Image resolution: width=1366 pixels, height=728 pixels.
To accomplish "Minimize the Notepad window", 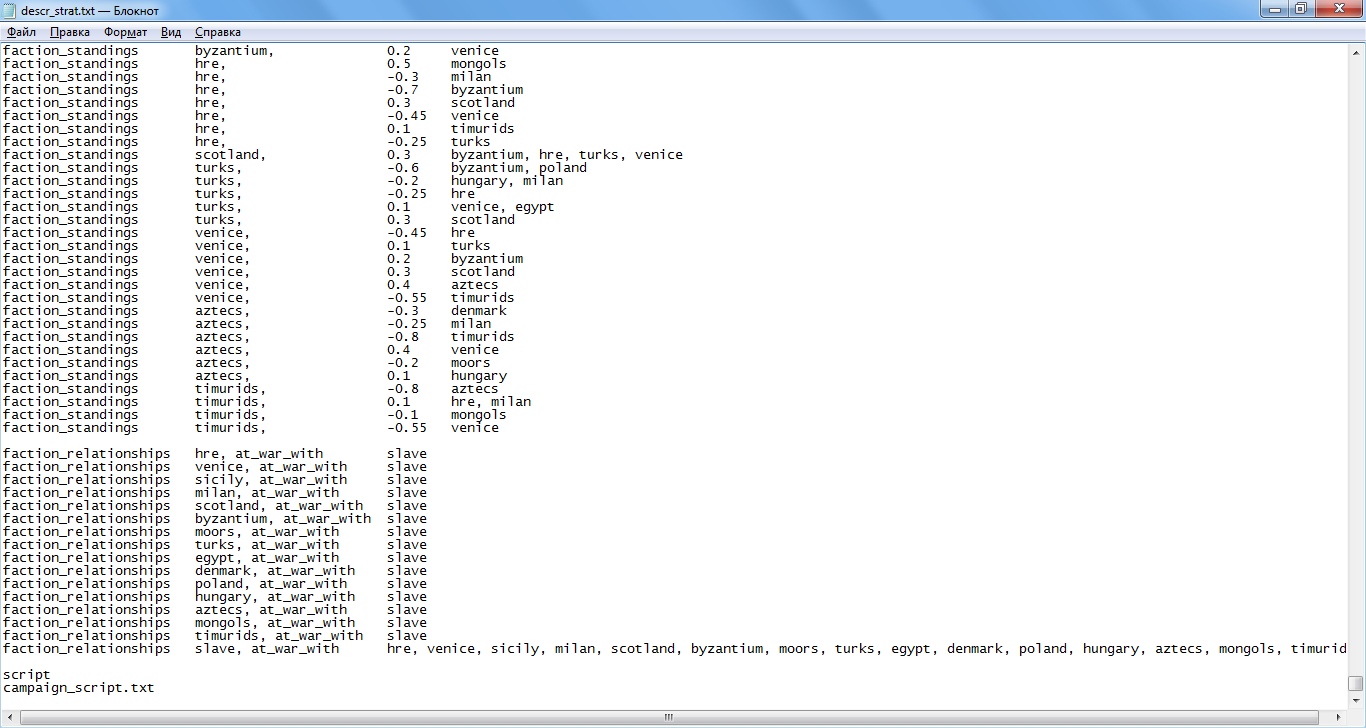I will tap(1274, 9).
